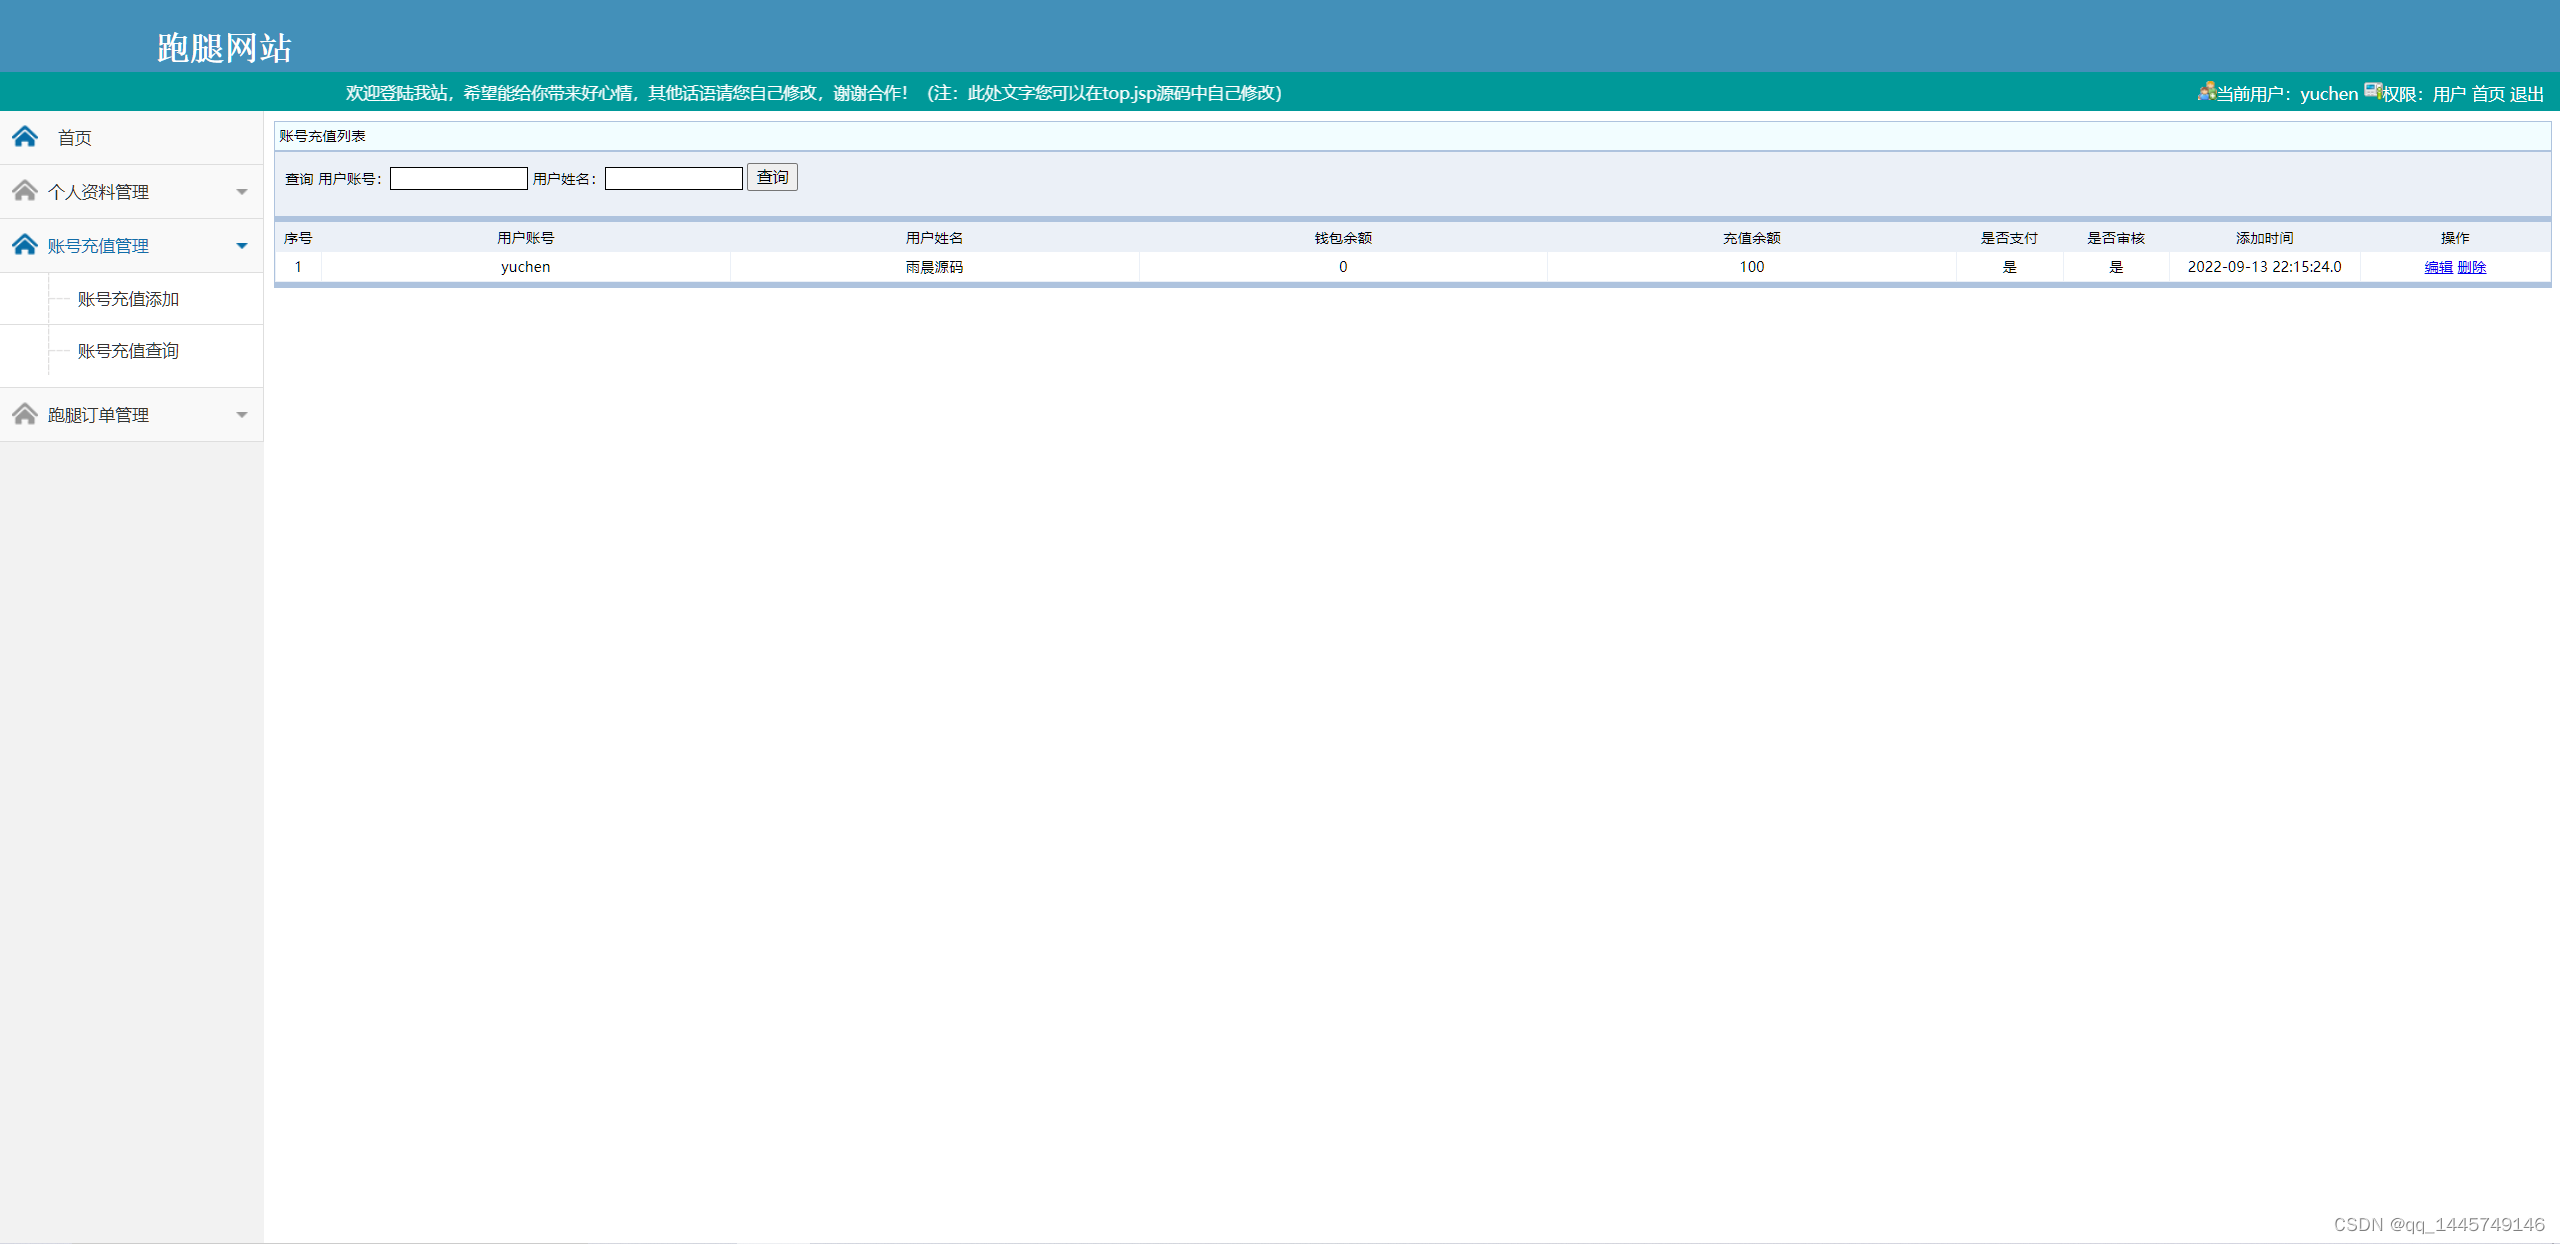Collapse the 账号充值管理 dropdown arrow

tap(242, 246)
